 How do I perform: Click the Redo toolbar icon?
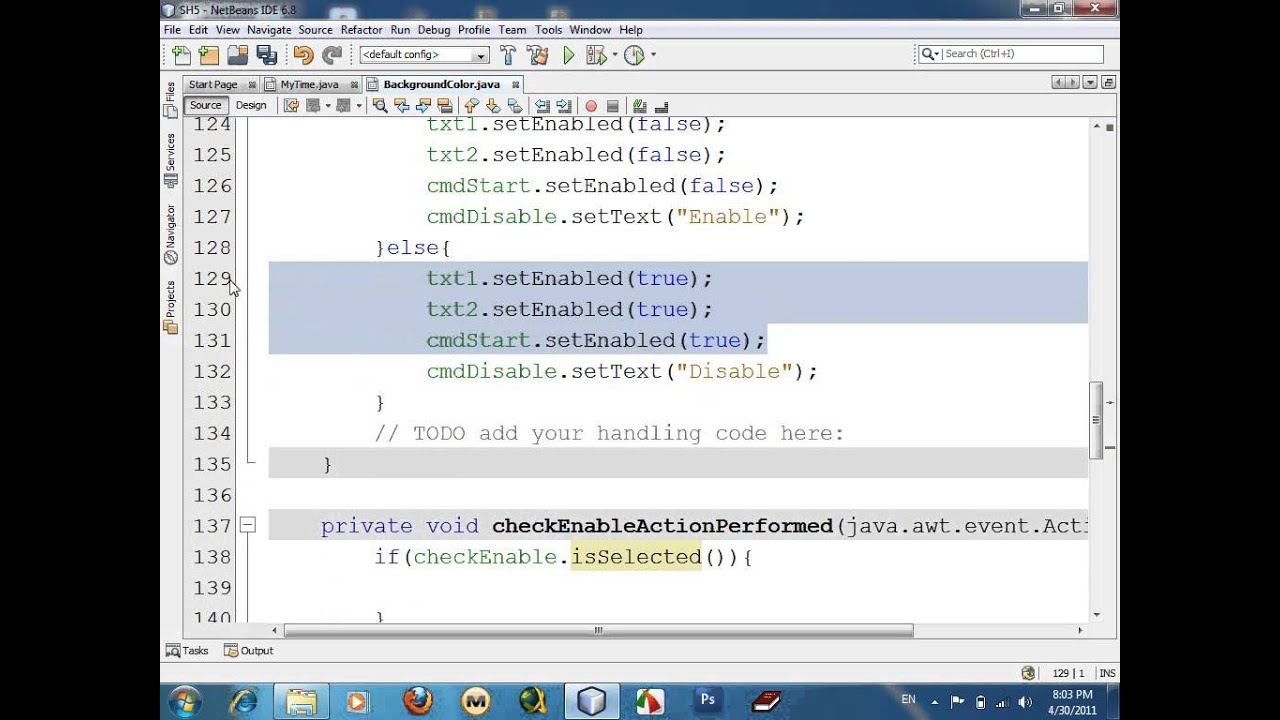click(332, 55)
